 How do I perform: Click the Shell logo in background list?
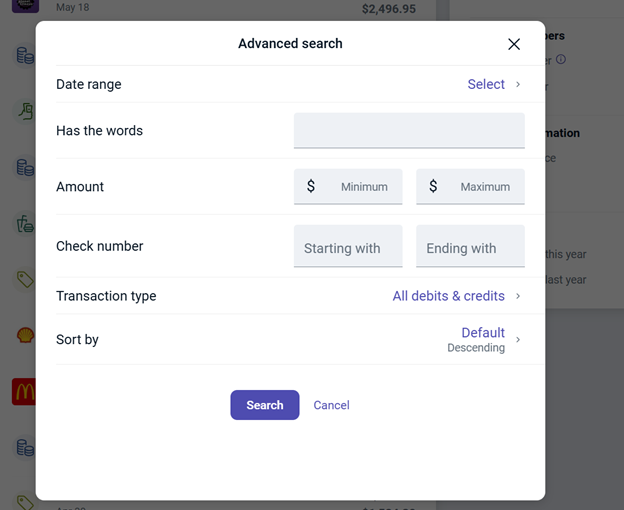point(25,335)
